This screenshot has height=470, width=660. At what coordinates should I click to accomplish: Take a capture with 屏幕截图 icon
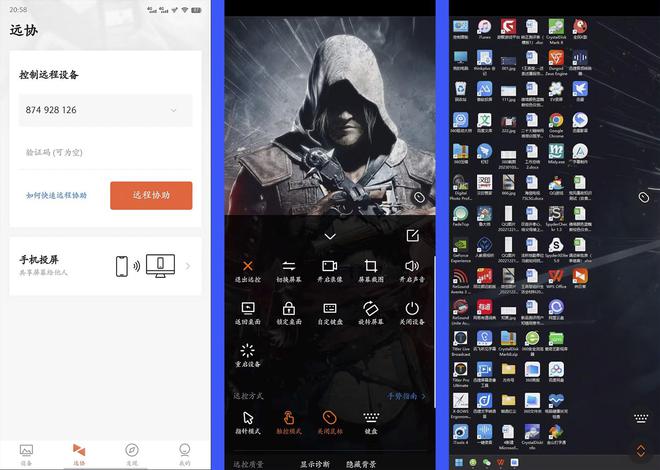coord(371,266)
